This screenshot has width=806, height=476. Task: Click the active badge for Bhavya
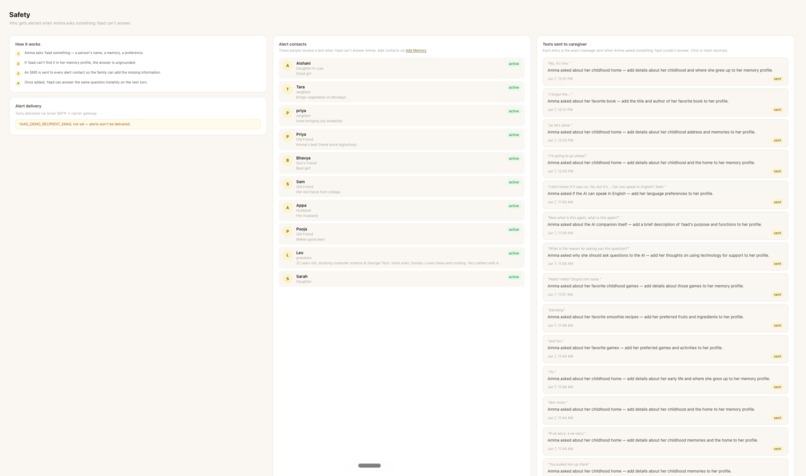[514, 158]
